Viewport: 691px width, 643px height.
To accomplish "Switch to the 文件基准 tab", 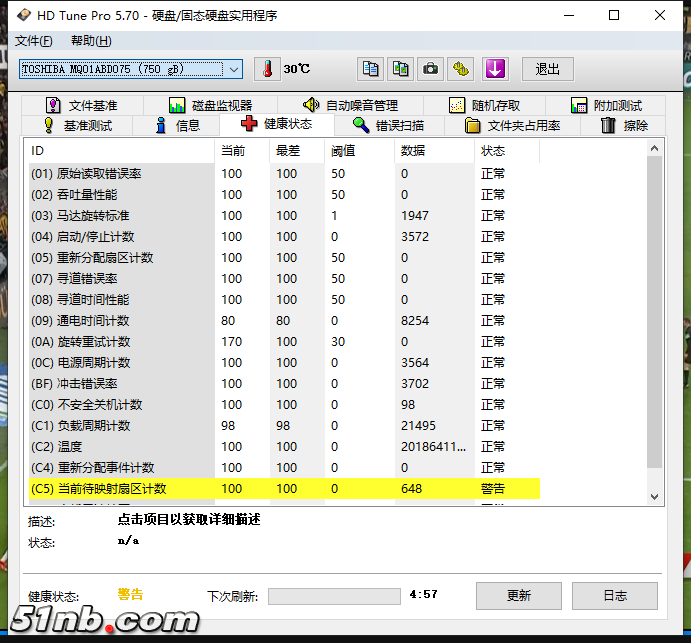I will point(82,106).
